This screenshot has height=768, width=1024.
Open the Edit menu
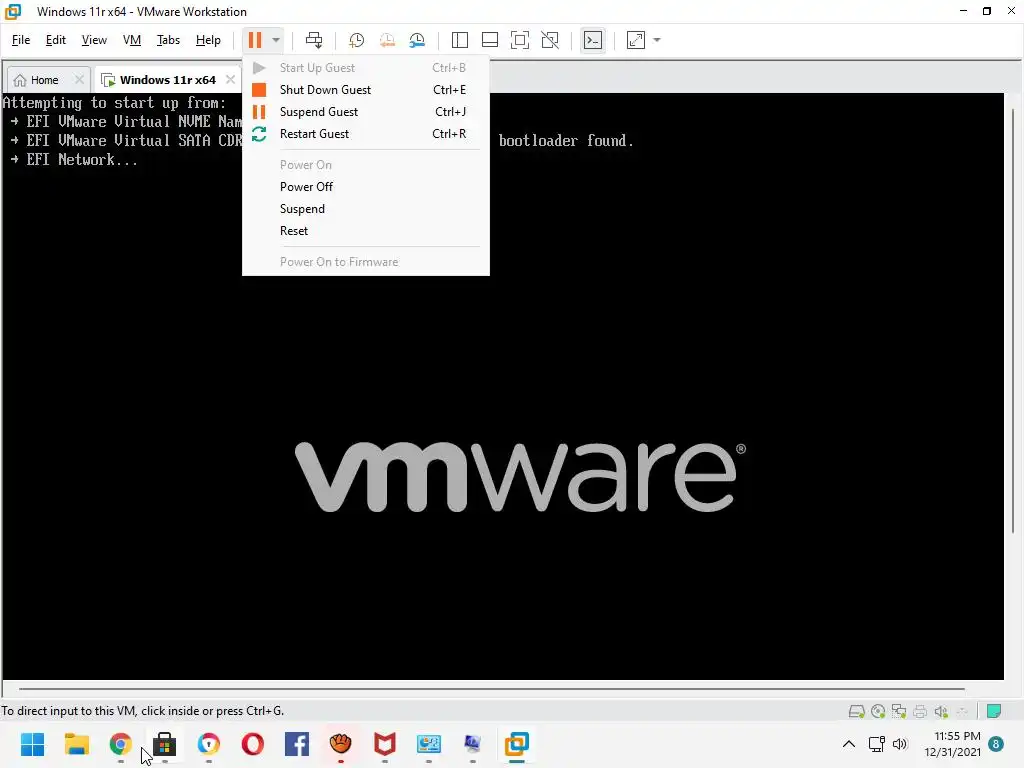[56, 40]
